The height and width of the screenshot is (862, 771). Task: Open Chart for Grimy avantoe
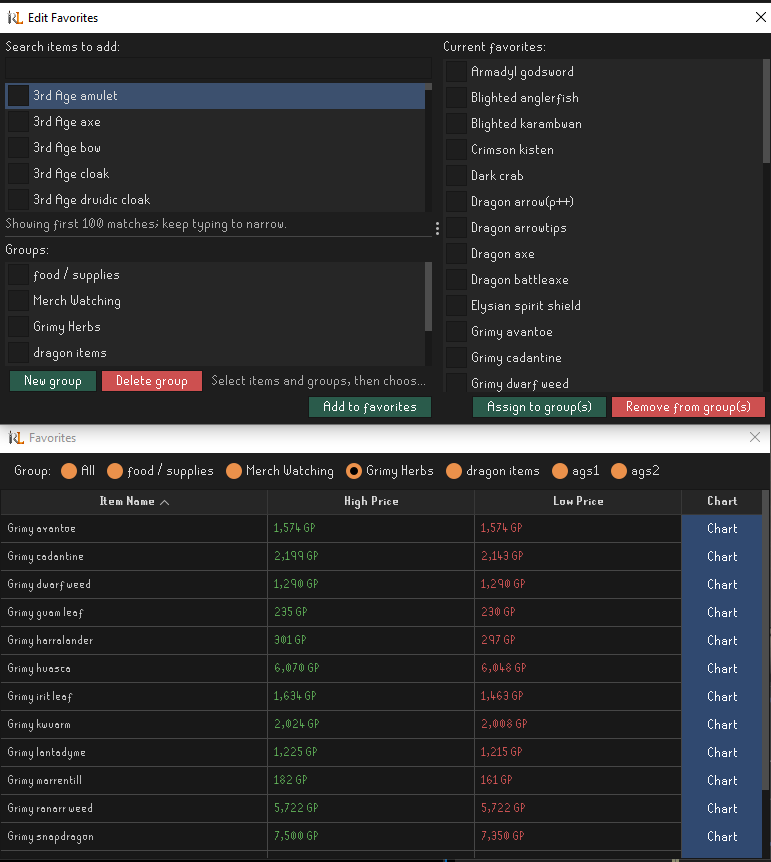722,528
